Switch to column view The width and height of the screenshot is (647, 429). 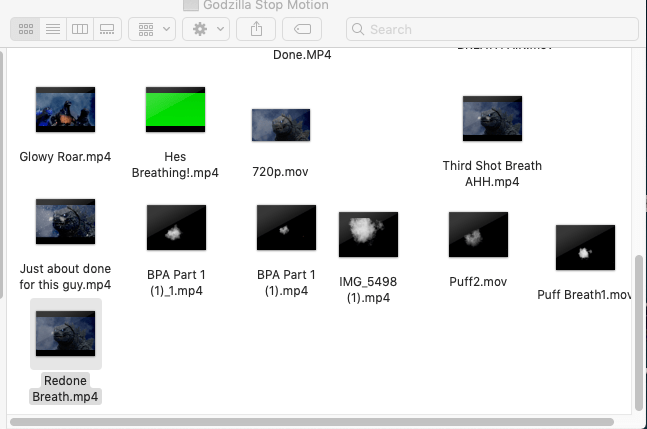pos(79,30)
